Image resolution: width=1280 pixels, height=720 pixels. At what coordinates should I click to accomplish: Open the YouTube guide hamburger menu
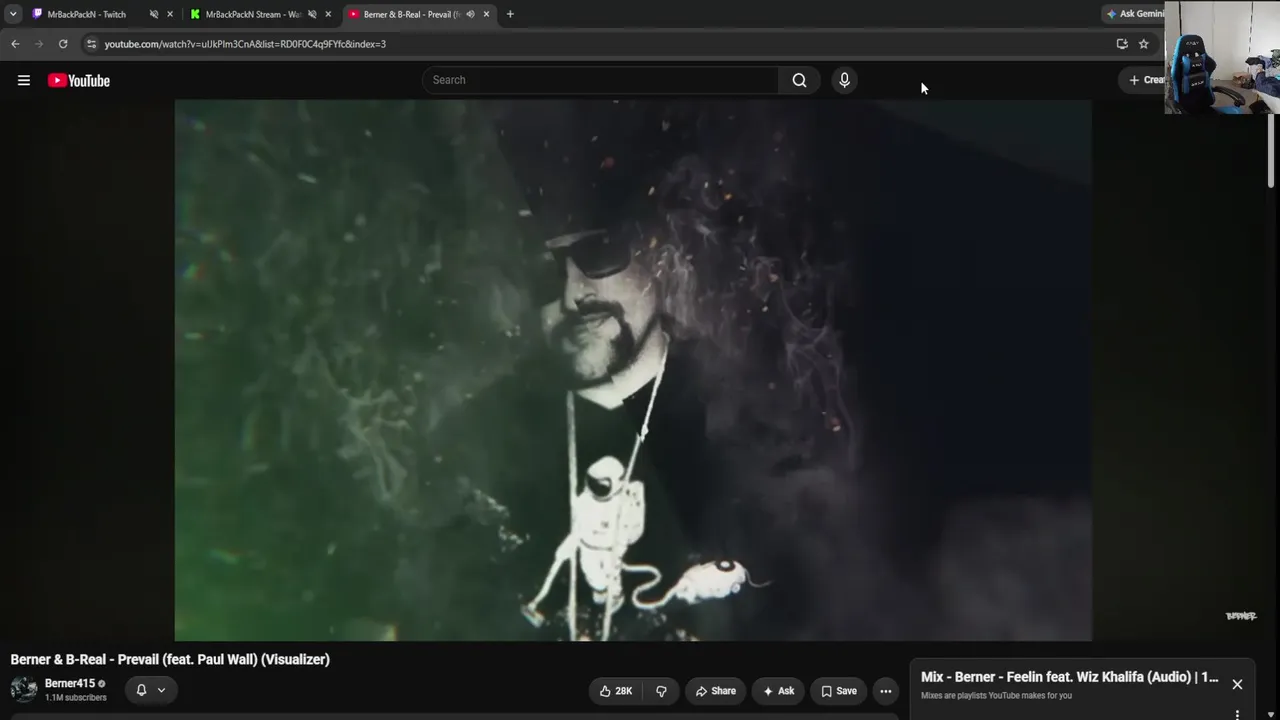pyautogui.click(x=24, y=80)
